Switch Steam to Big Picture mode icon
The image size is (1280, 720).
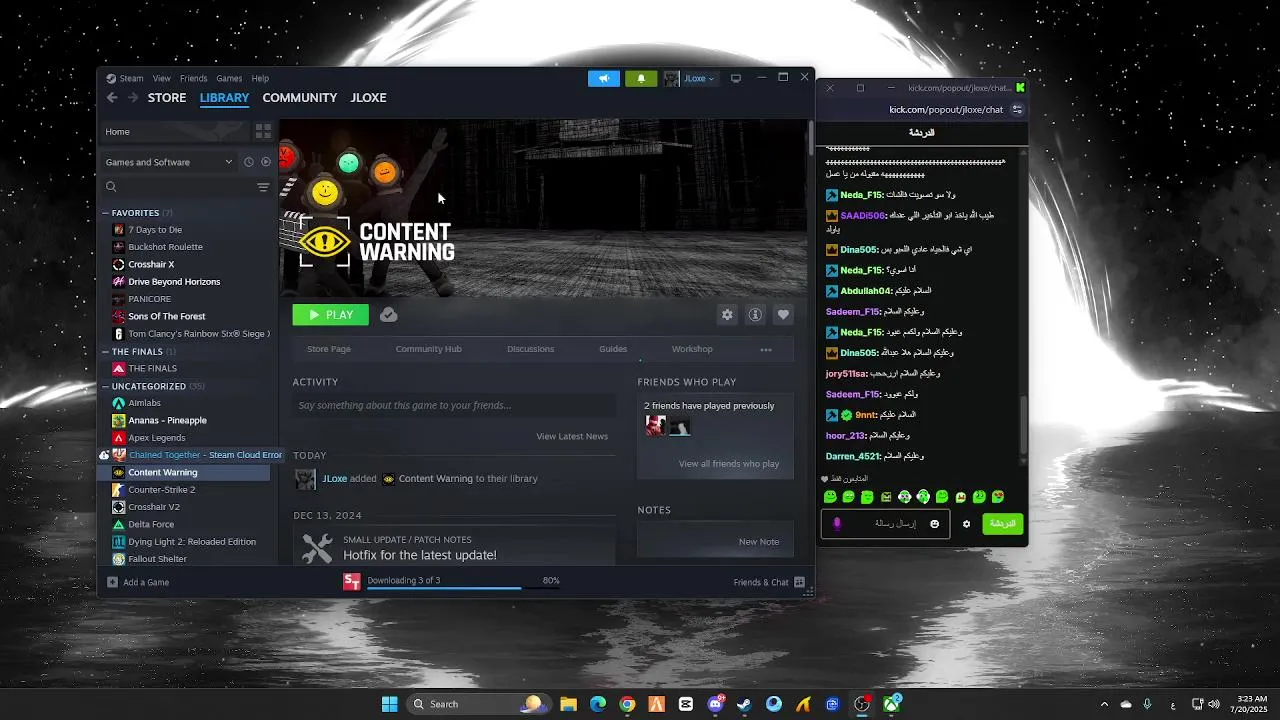click(736, 78)
